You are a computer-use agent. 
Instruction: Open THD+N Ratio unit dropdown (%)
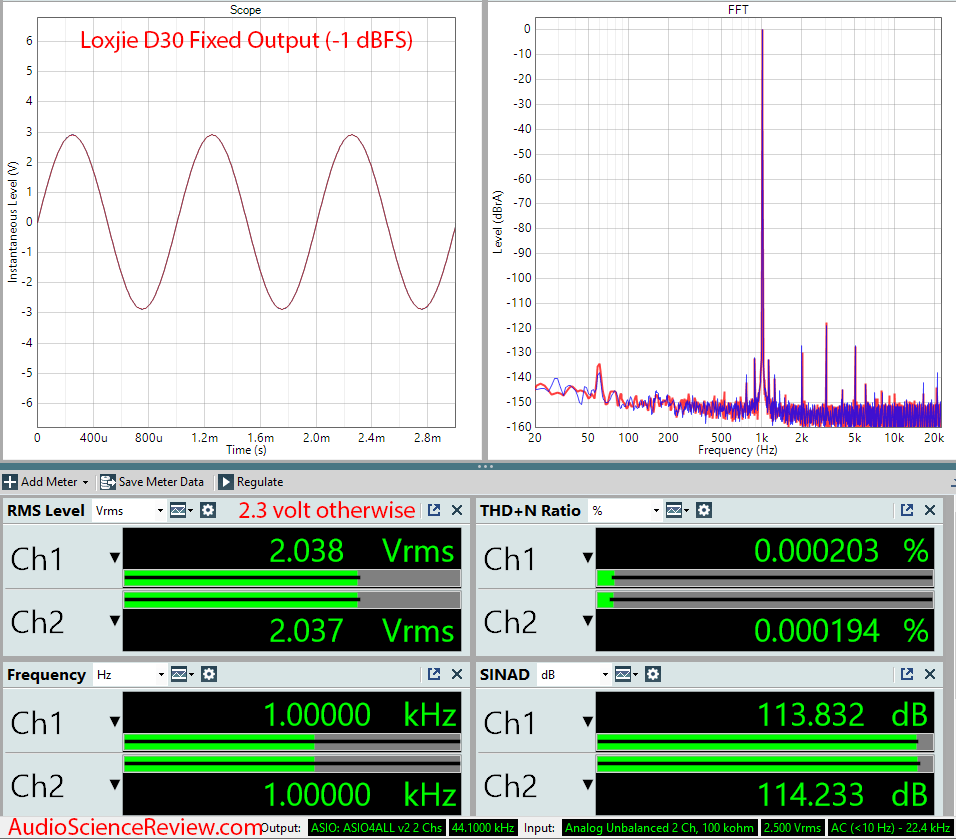pyautogui.click(x=626, y=510)
